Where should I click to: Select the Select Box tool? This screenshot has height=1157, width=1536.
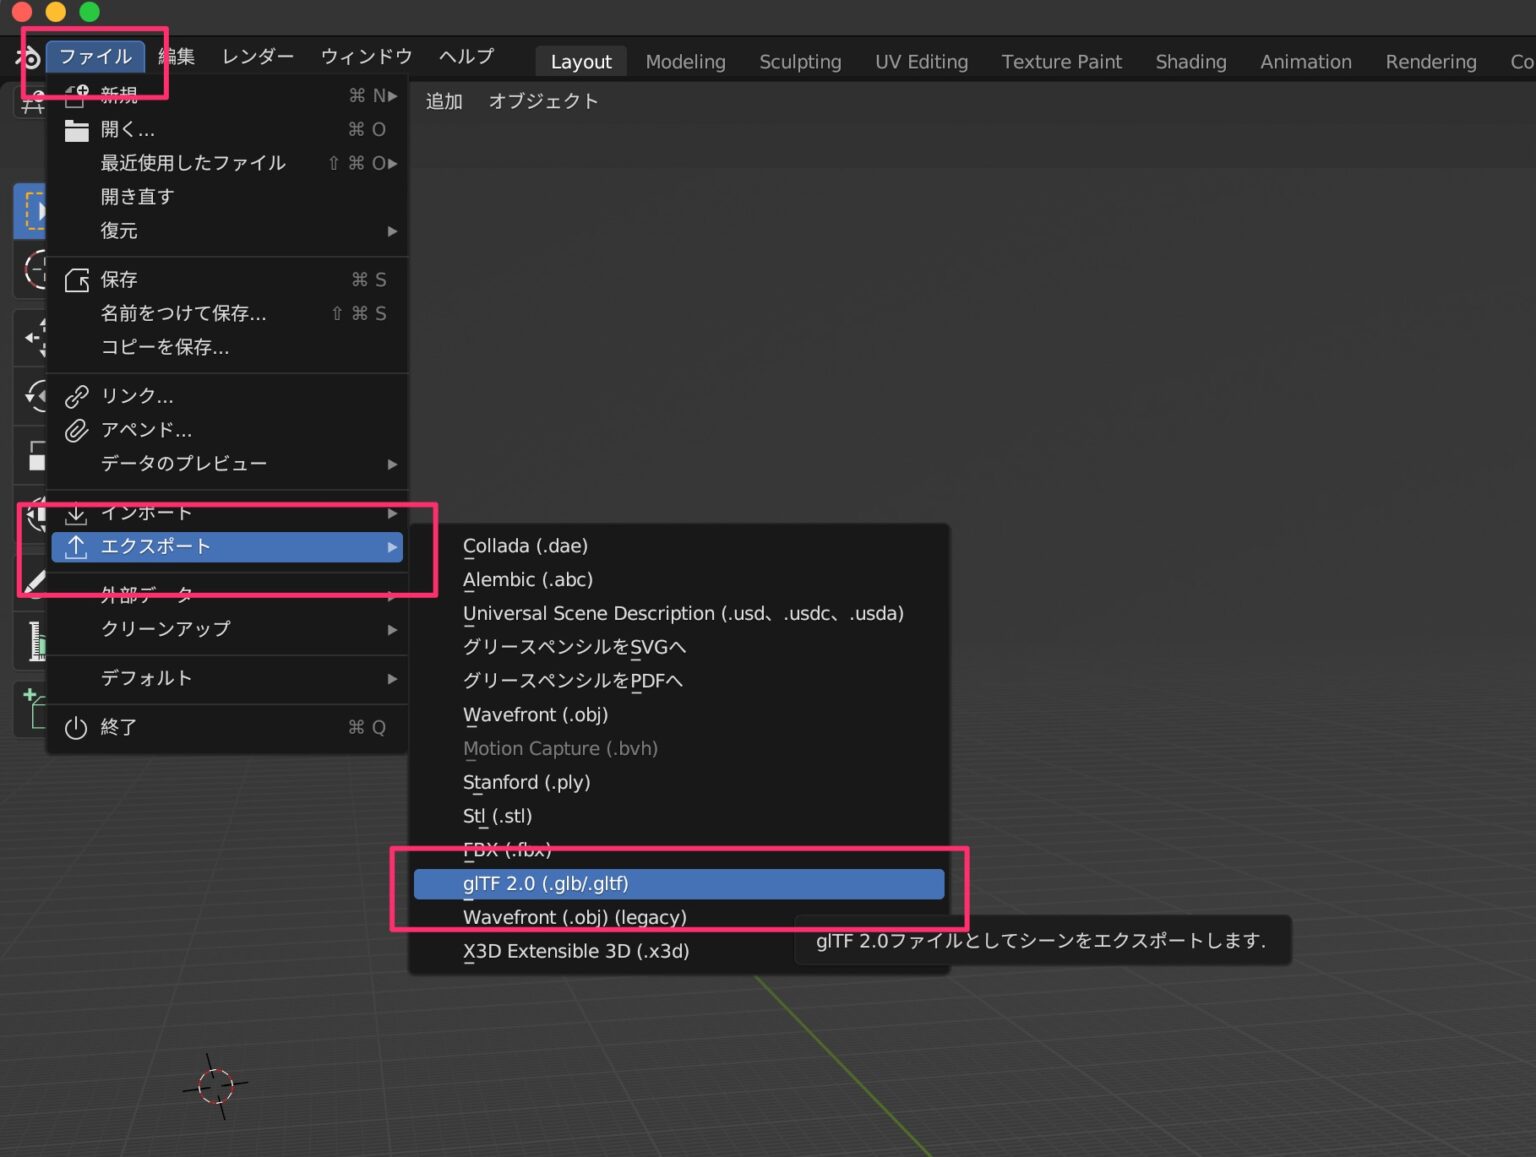pyautogui.click(x=35, y=208)
